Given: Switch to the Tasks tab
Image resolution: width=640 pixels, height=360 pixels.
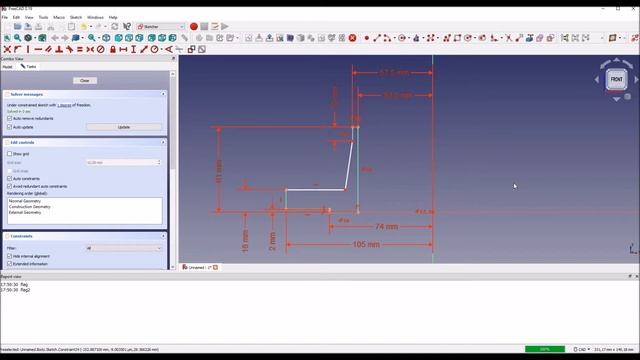Looking at the screenshot, I should 29,67.
